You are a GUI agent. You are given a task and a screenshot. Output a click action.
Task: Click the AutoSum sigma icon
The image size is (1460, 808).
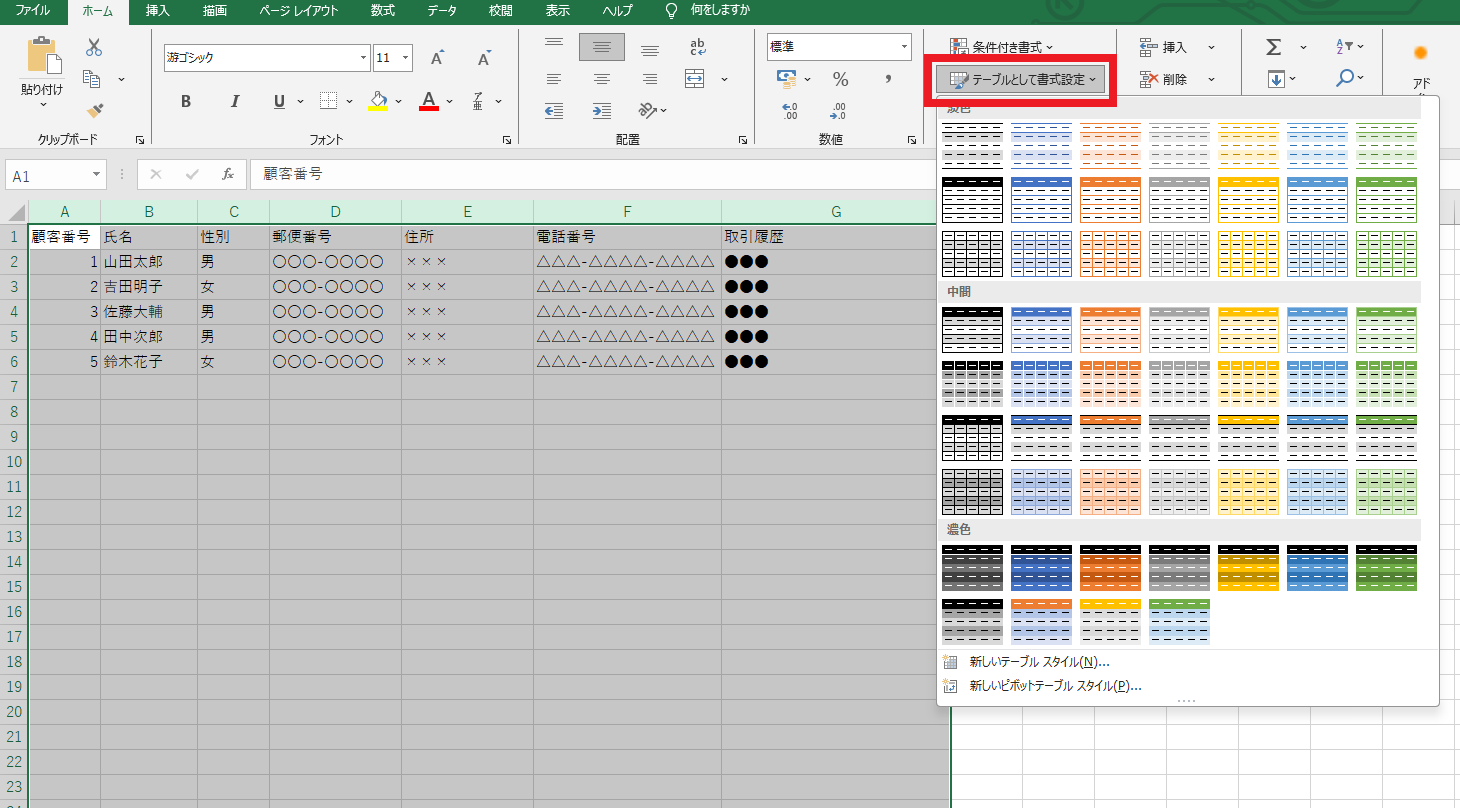pos(1273,47)
